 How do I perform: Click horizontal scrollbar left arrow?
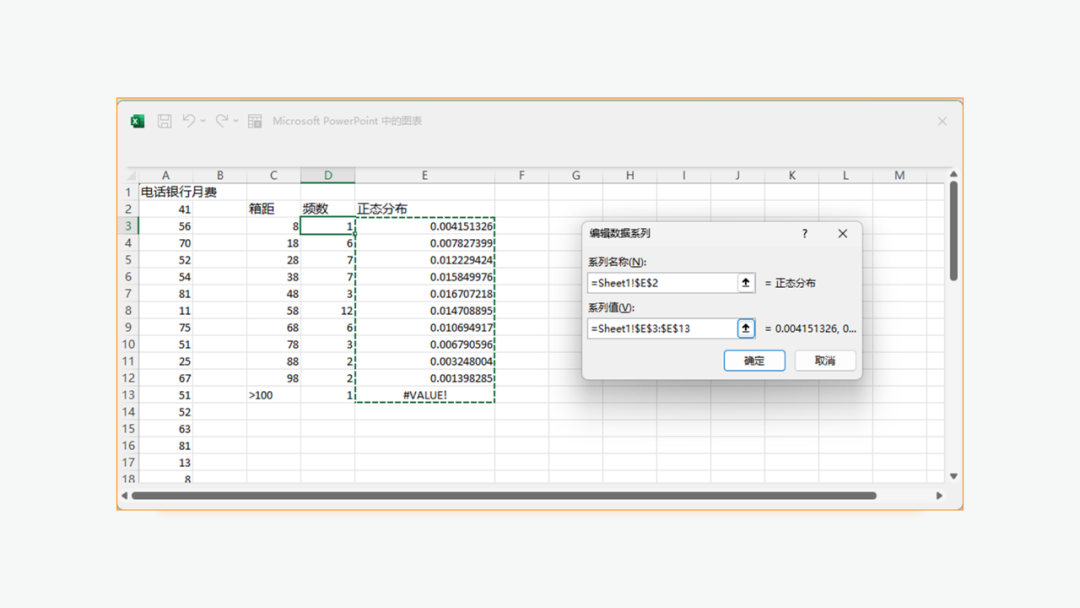click(x=125, y=496)
